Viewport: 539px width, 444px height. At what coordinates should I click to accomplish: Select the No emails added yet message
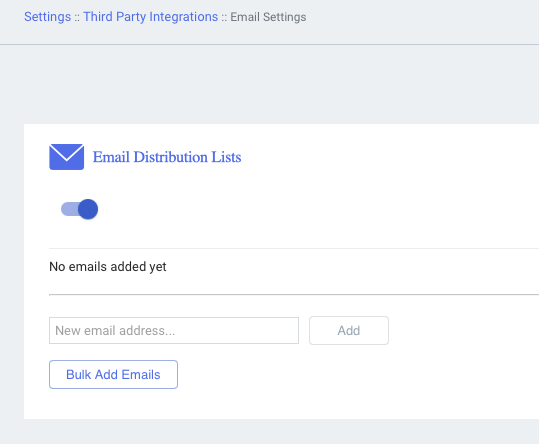(x=108, y=267)
